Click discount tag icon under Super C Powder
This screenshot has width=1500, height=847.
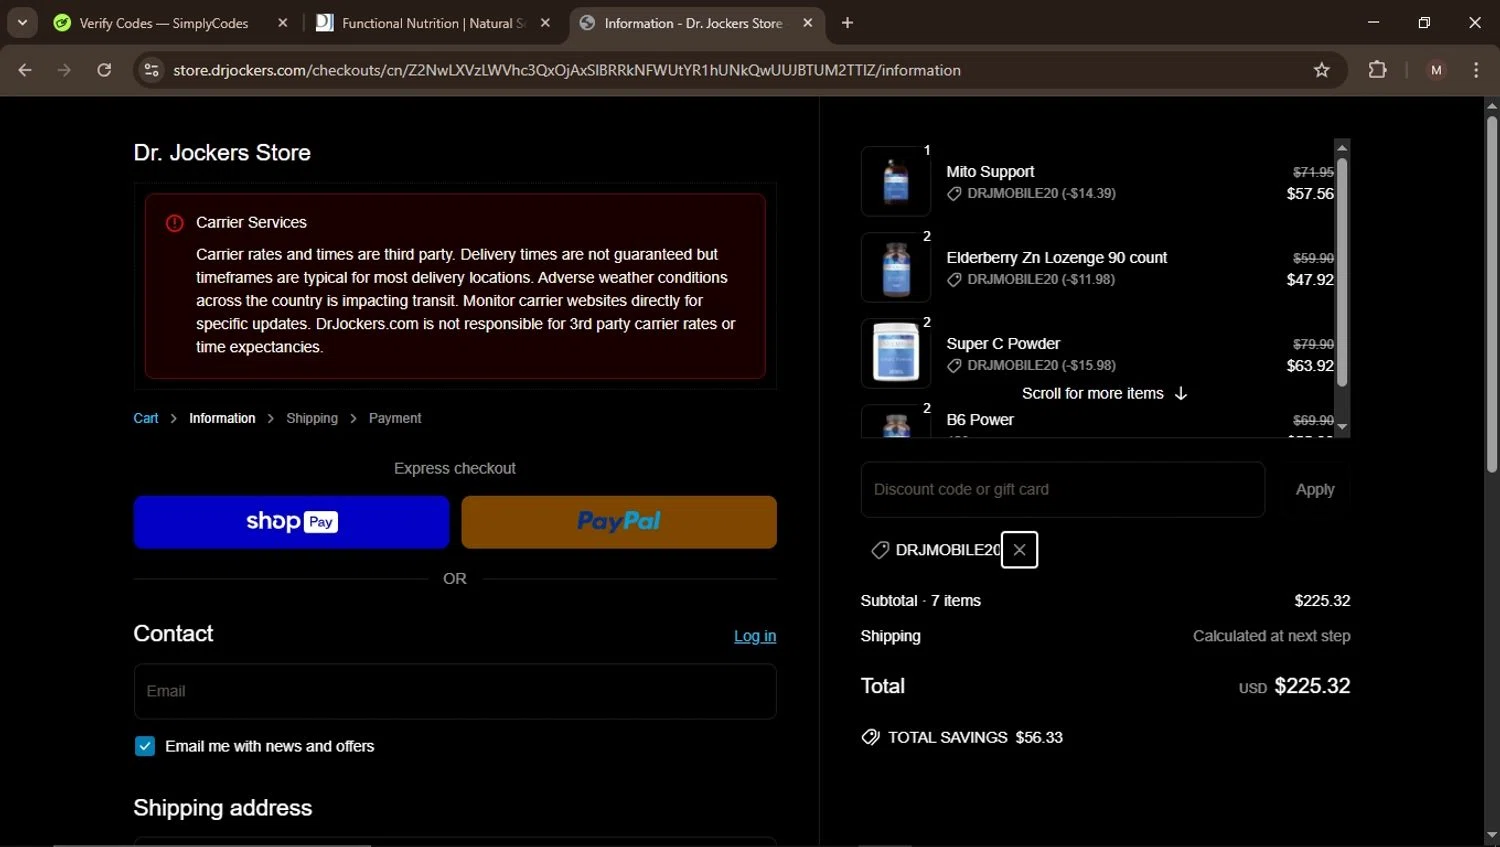[x=954, y=366]
